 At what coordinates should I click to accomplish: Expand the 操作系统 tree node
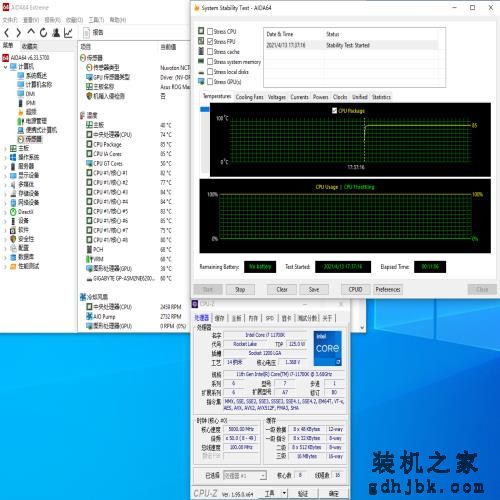point(5,157)
